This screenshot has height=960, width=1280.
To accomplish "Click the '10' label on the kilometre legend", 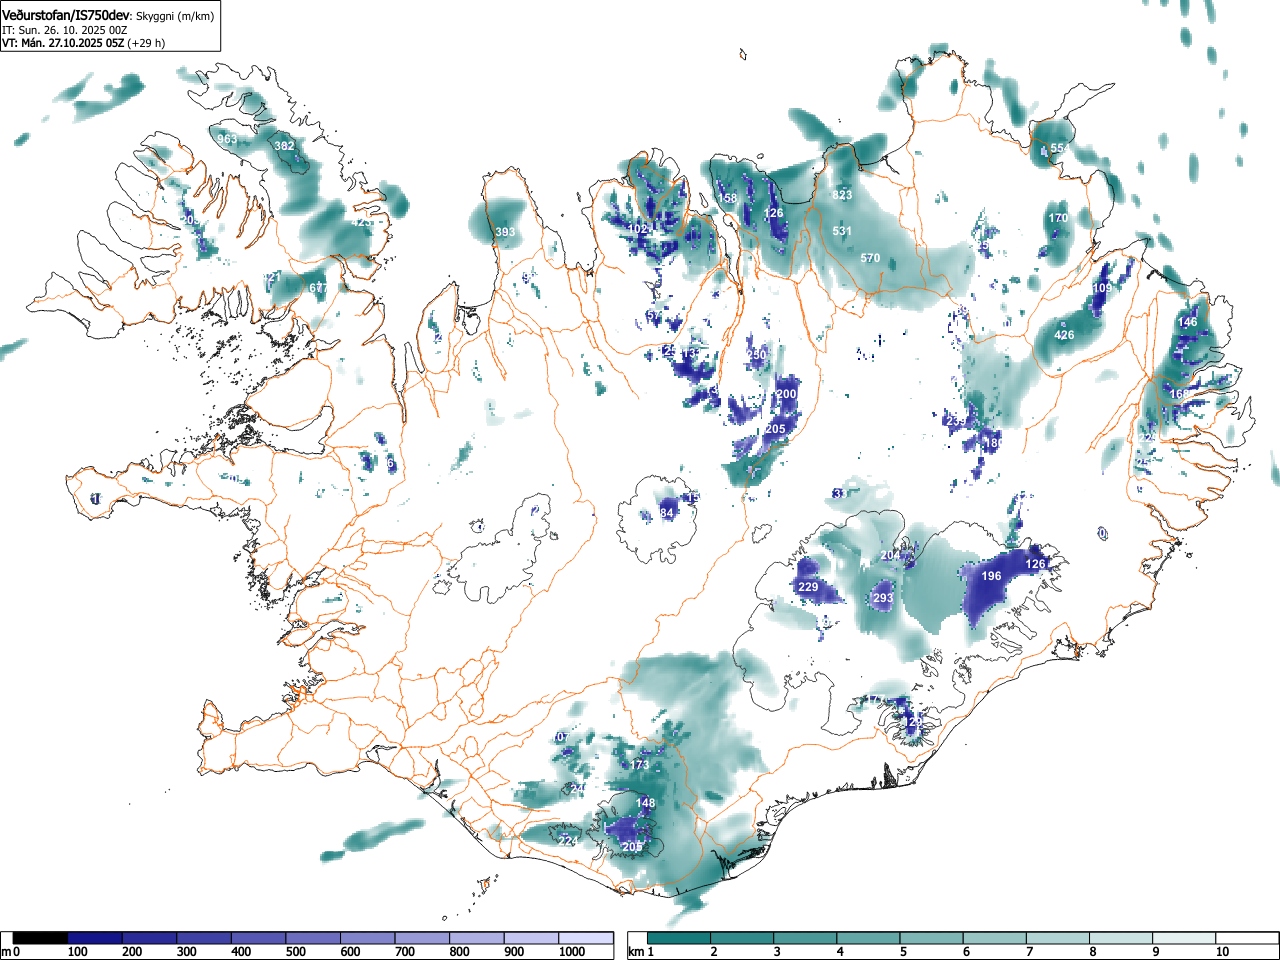I will [1222, 952].
